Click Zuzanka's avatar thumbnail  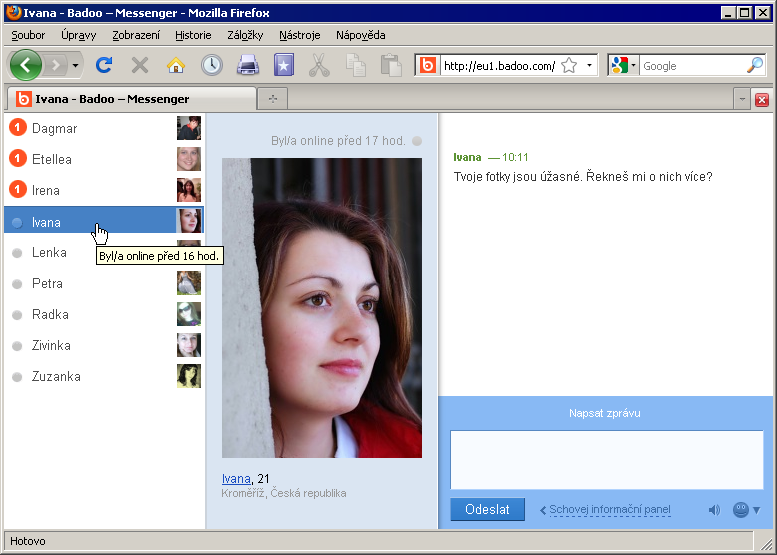(189, 376)
